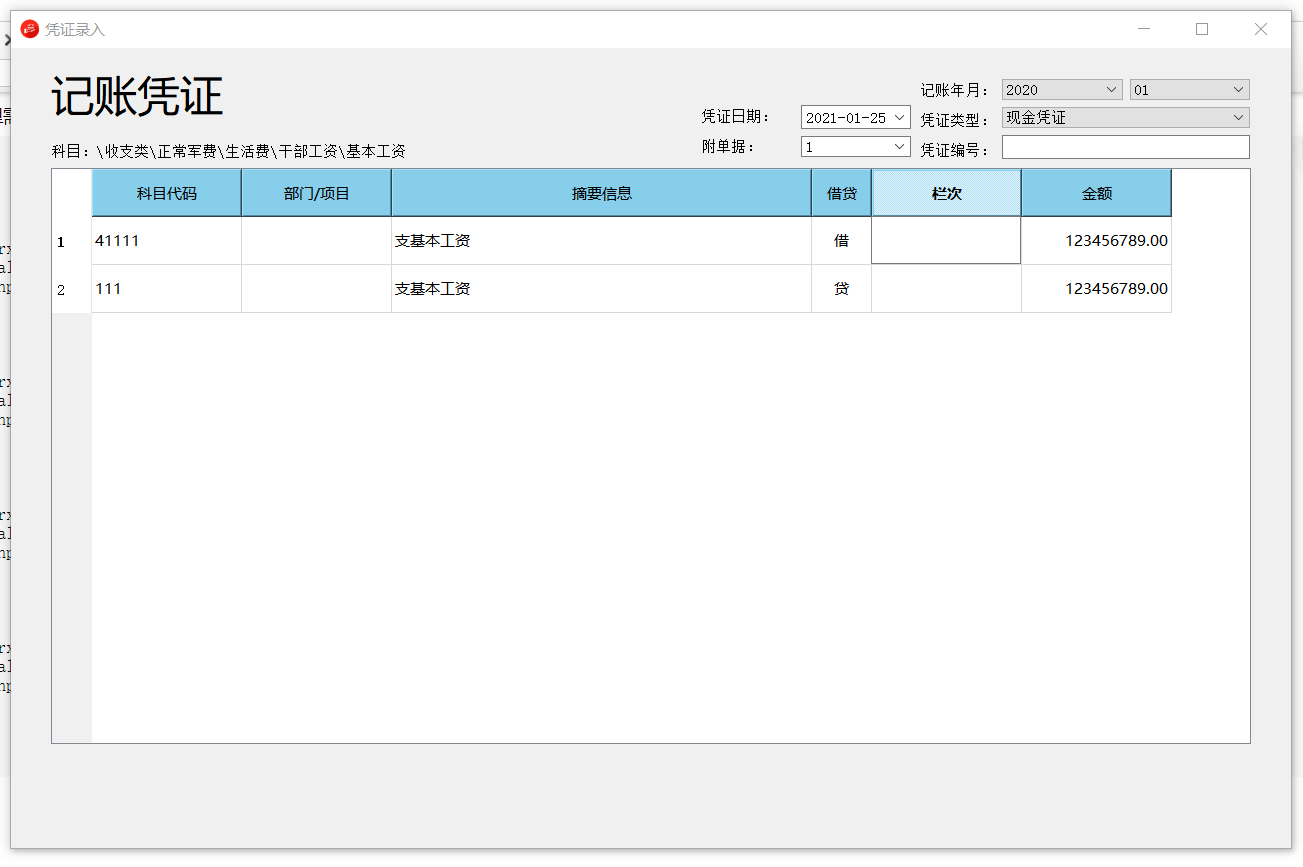Click the 部门/项目 column header
The image size is (1303, 867).
coord(316,193)
